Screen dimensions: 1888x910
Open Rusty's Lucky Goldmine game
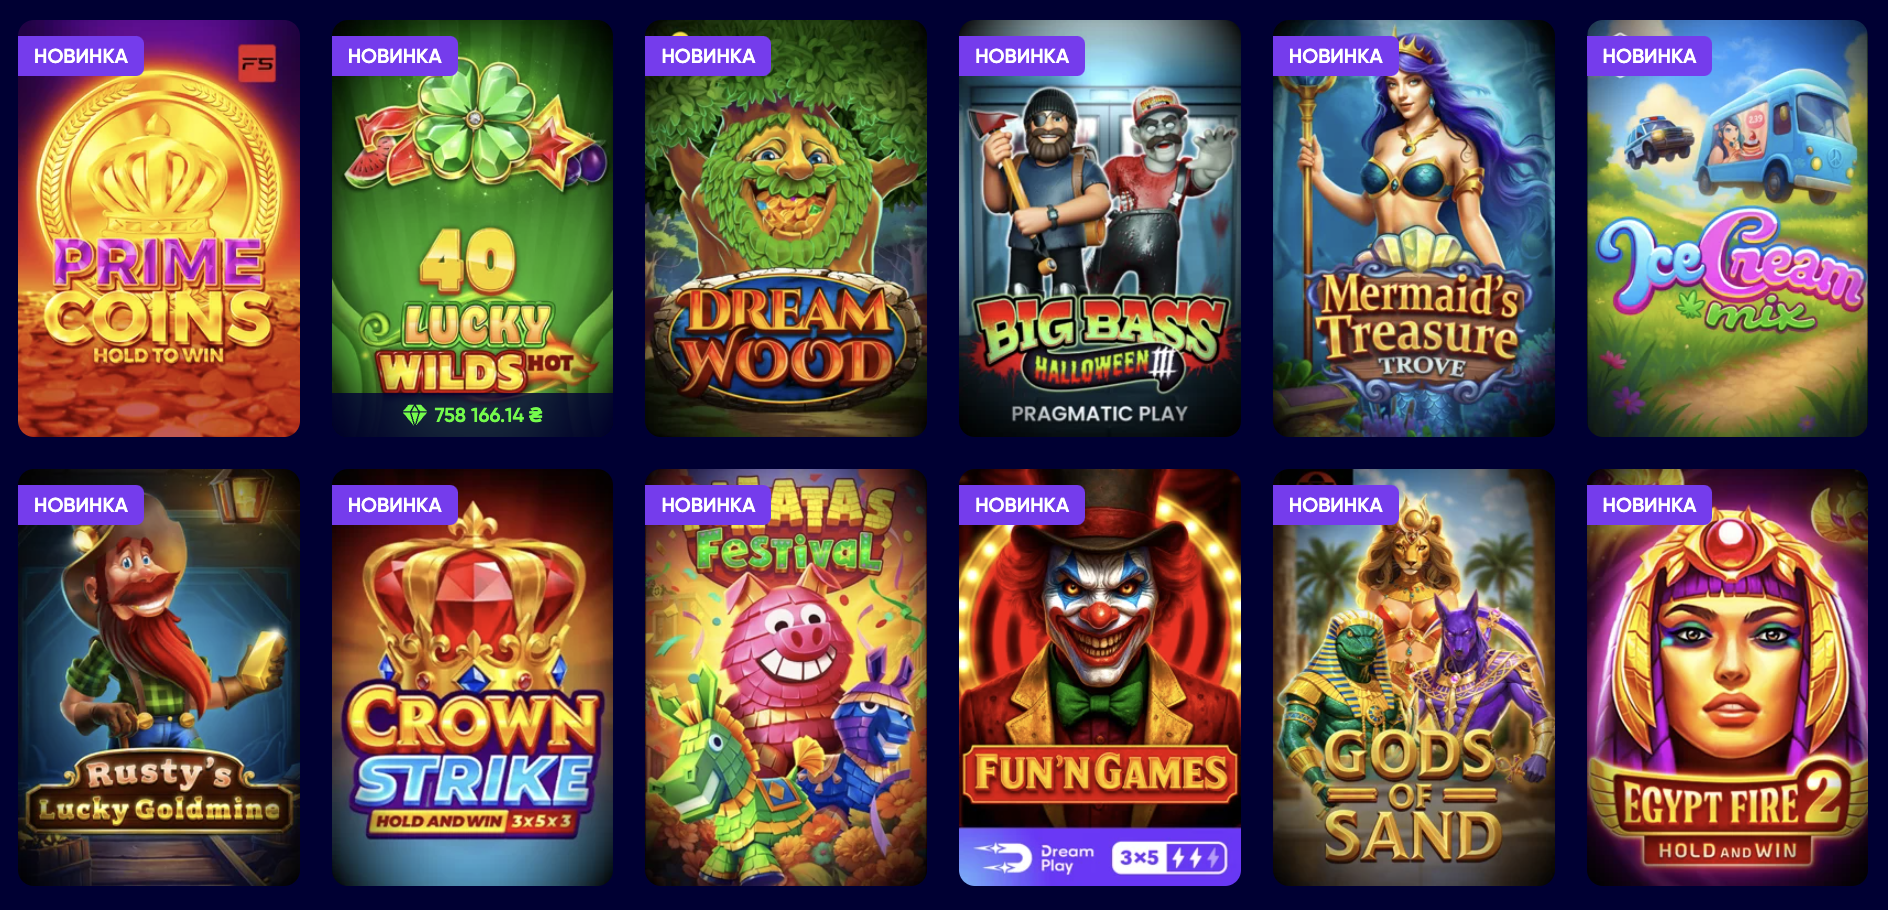coord(159,678)
